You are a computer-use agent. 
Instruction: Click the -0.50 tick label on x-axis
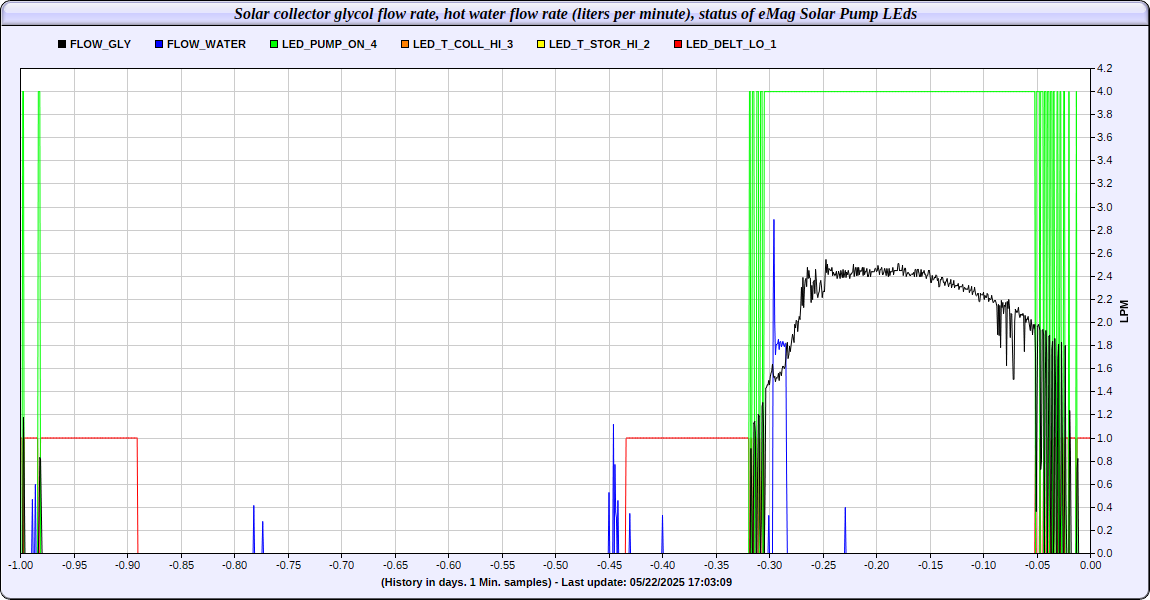pos(555,565)
